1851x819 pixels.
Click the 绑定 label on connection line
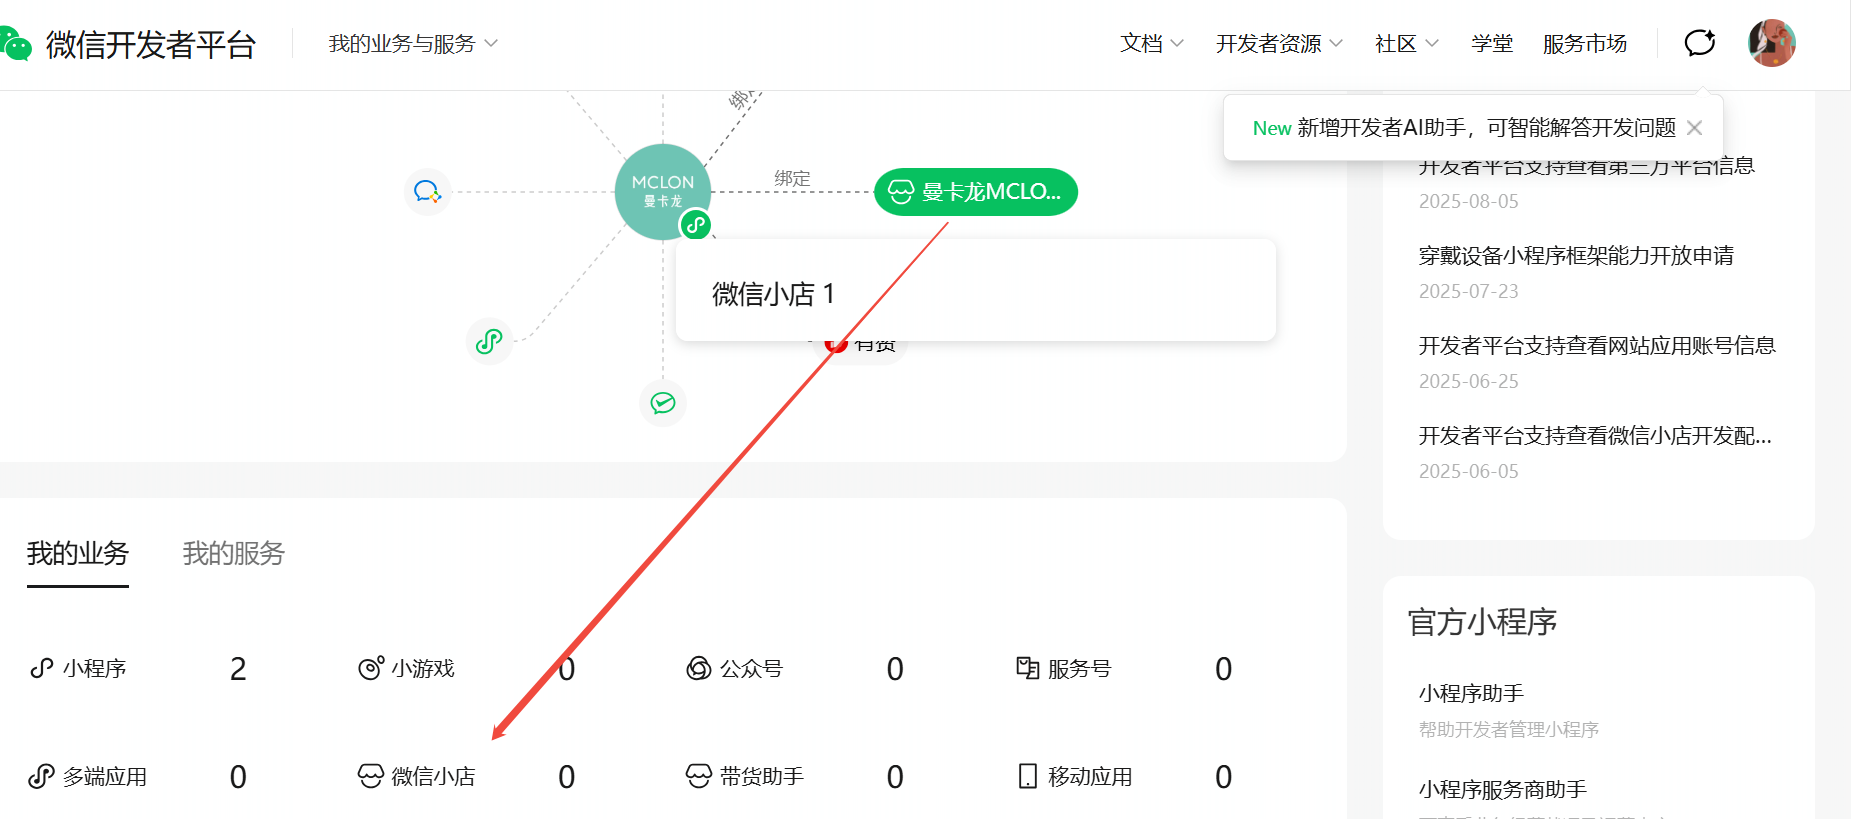point(792,178)
